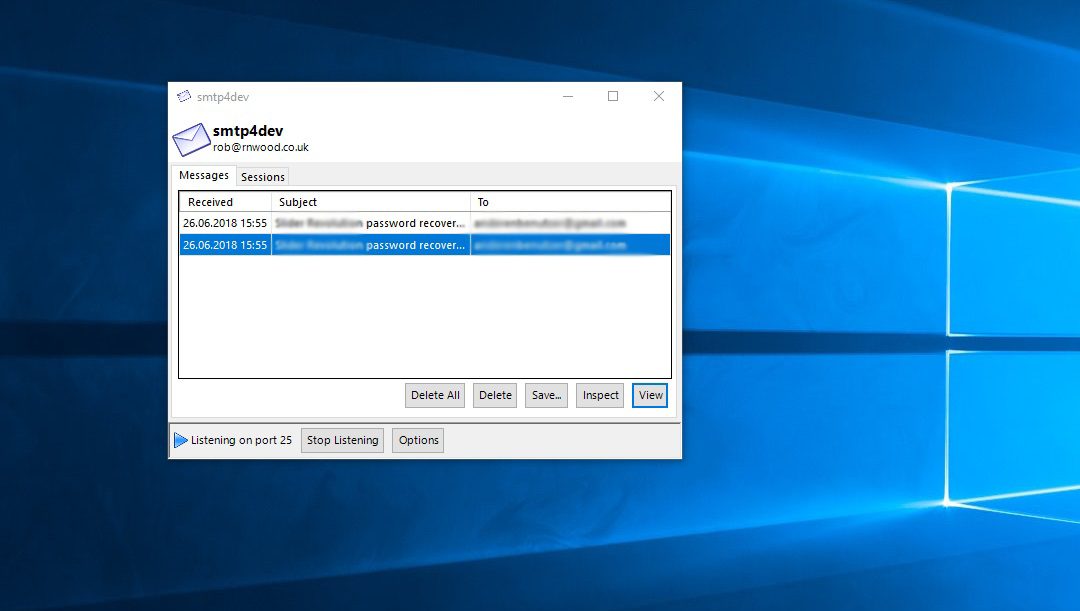Click the Delete button
The width and height of the screenshot is (1080, 611).
[495, 395]
